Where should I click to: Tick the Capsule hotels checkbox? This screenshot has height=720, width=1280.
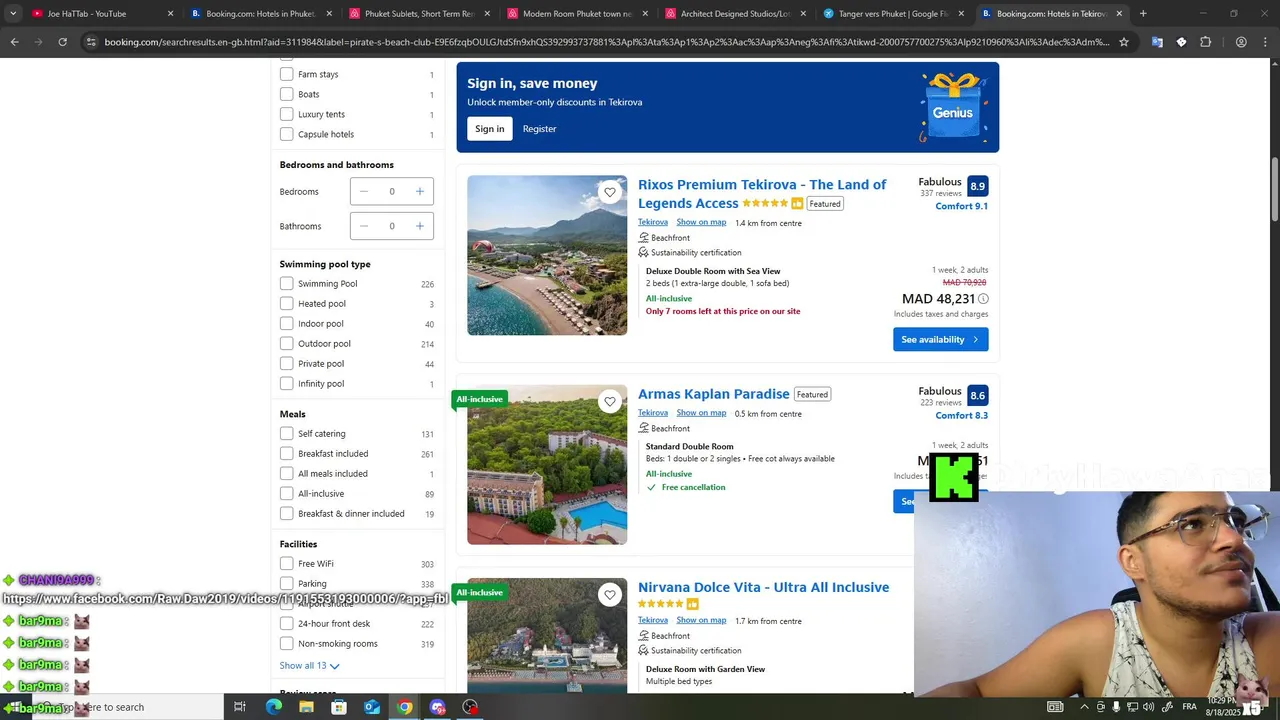(287, 134)
